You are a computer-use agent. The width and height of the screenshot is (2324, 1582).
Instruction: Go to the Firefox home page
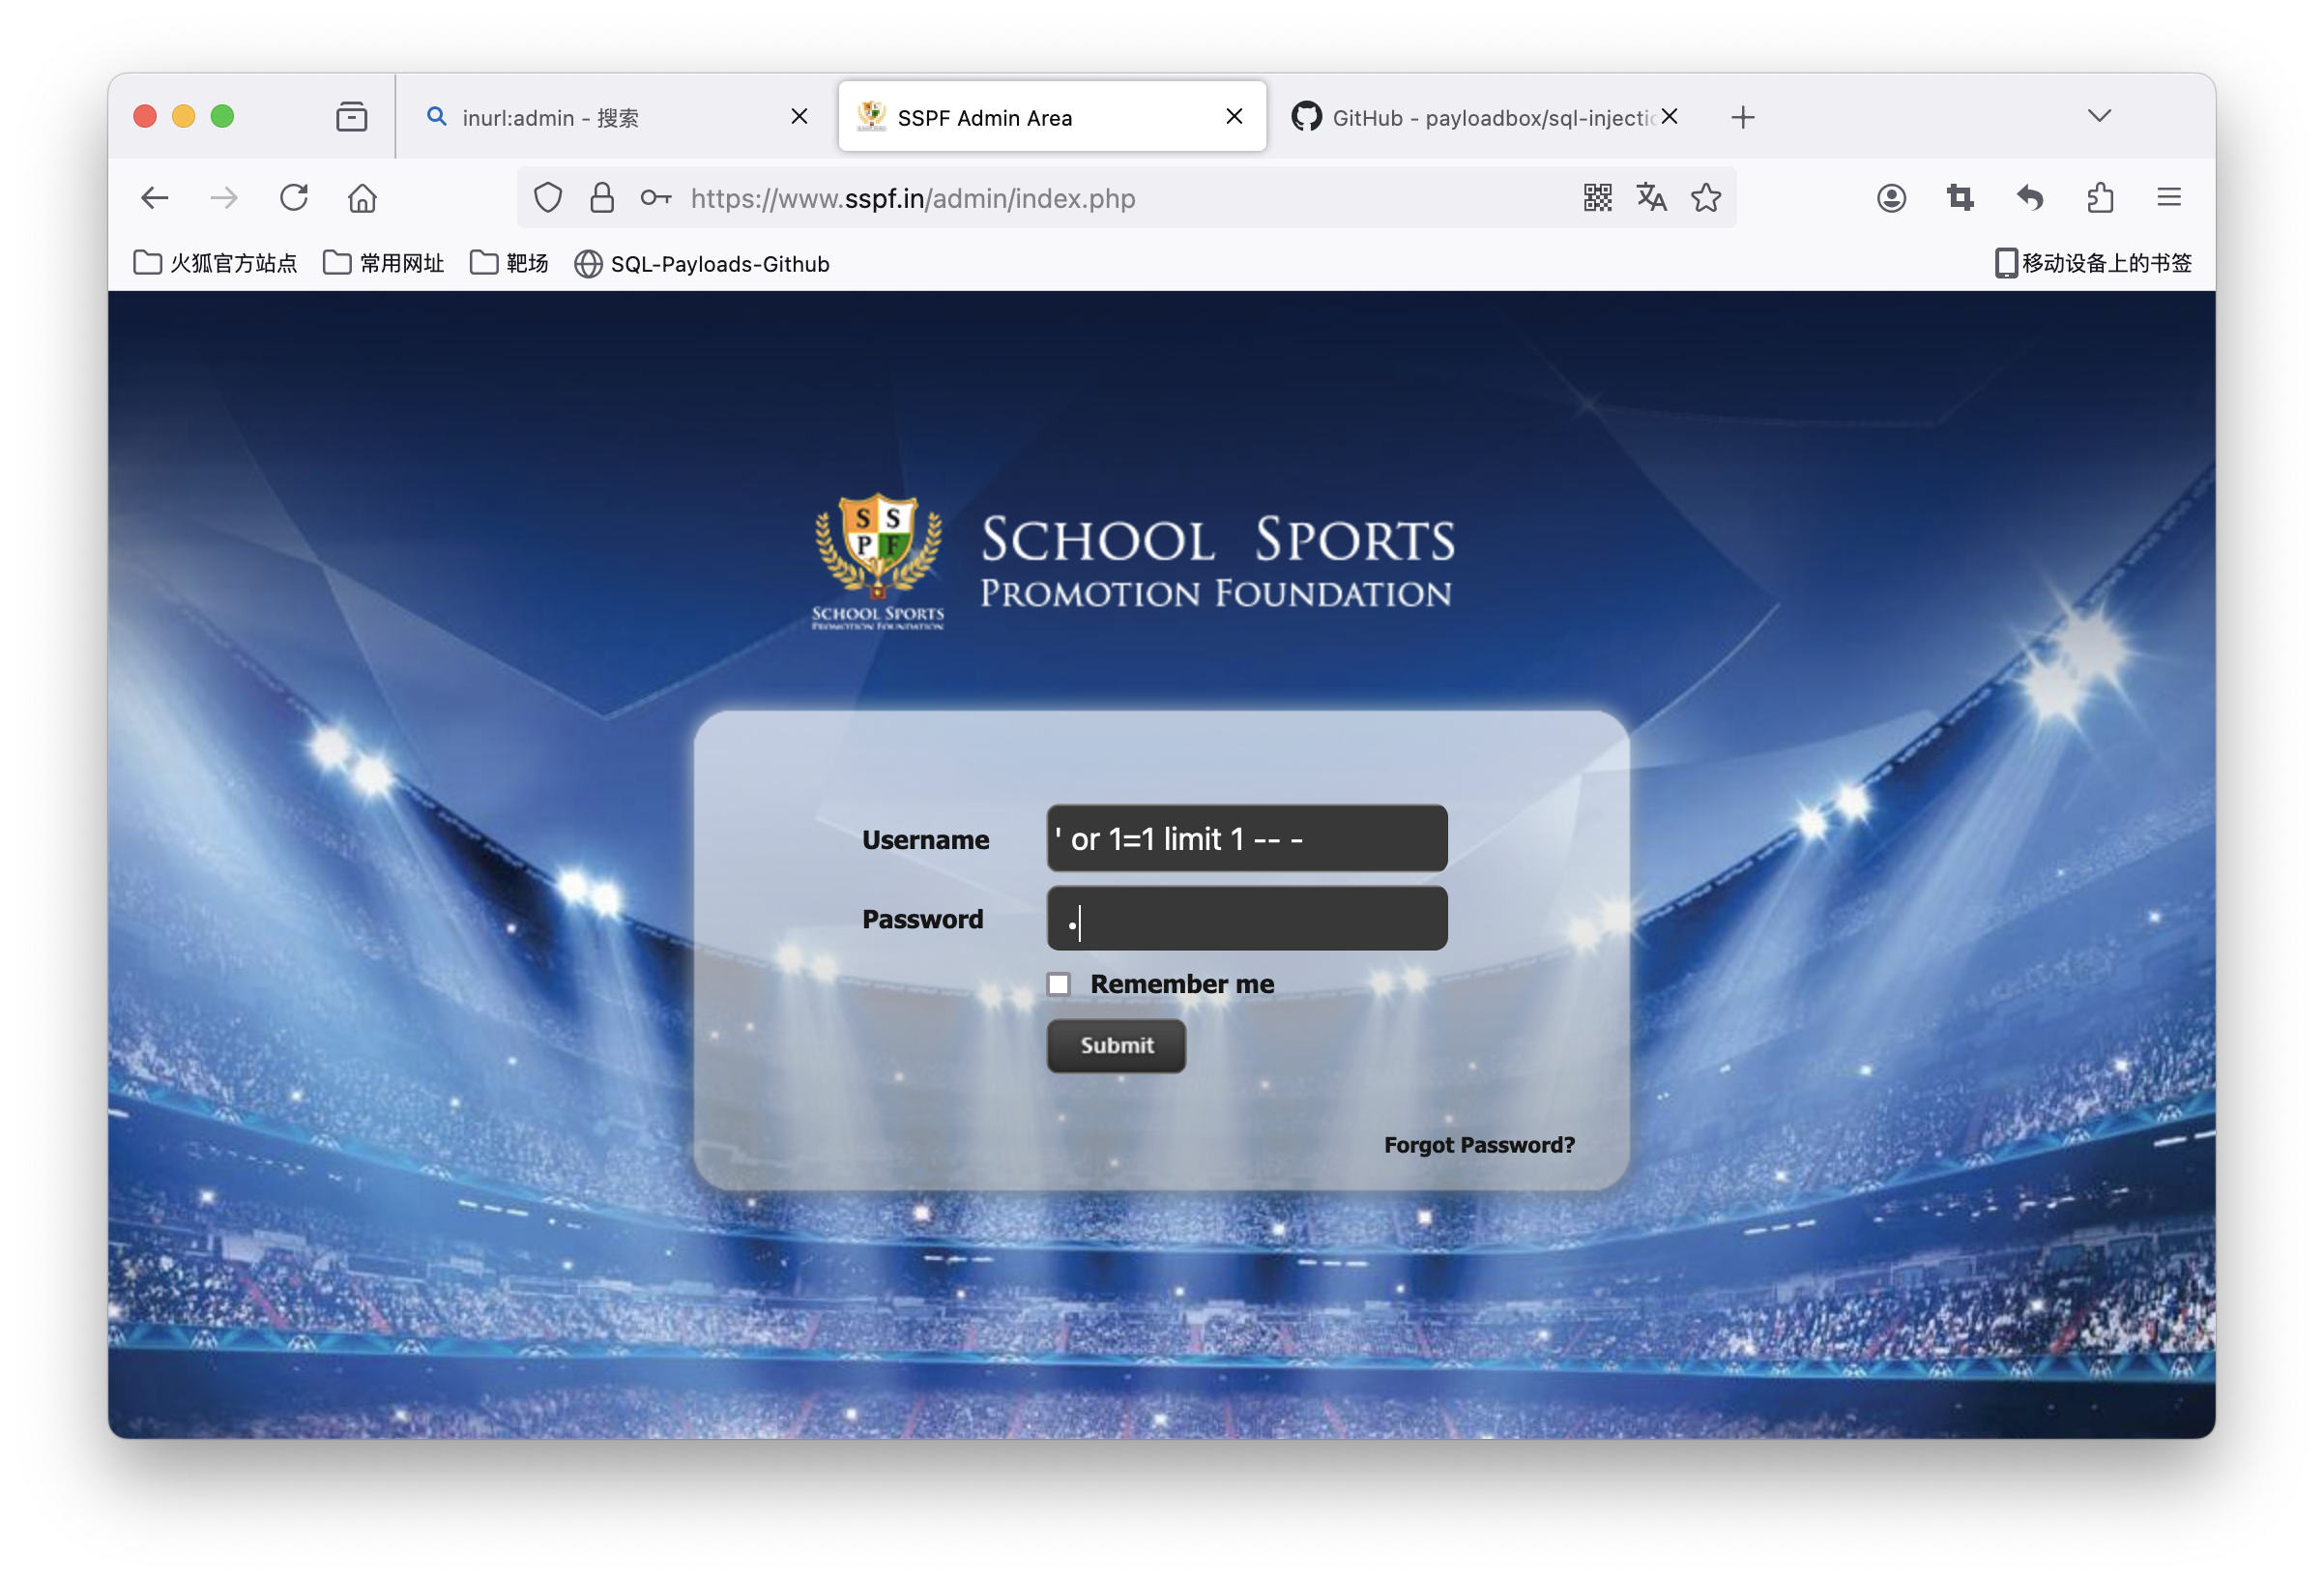coord(362,198)
